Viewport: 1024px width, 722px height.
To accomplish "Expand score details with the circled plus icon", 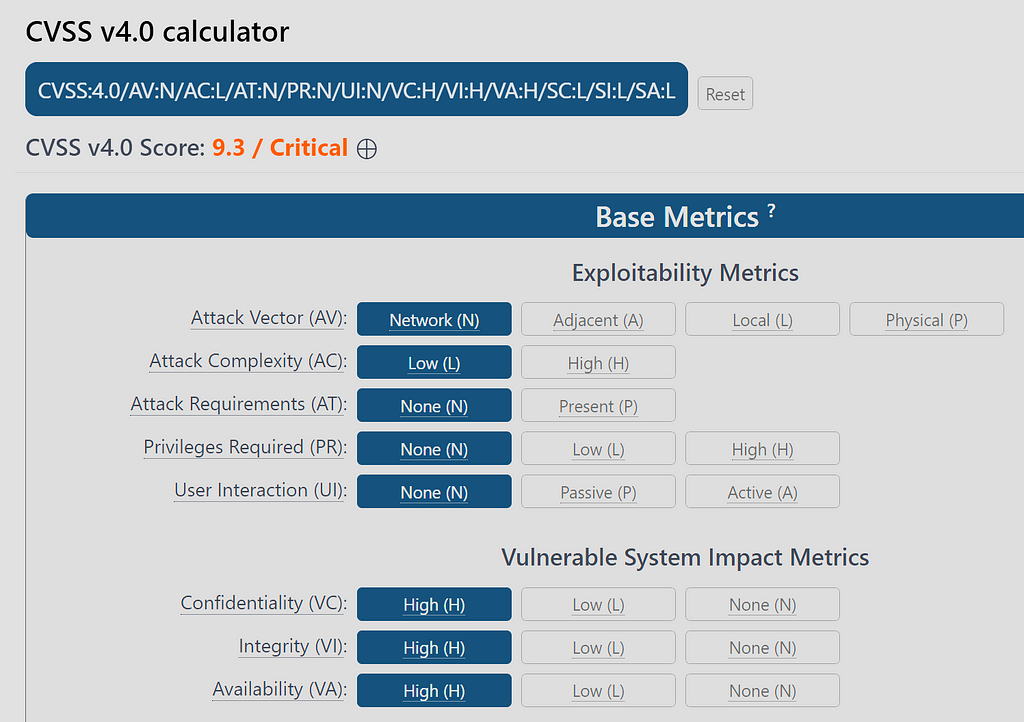I will coord(367,149).
